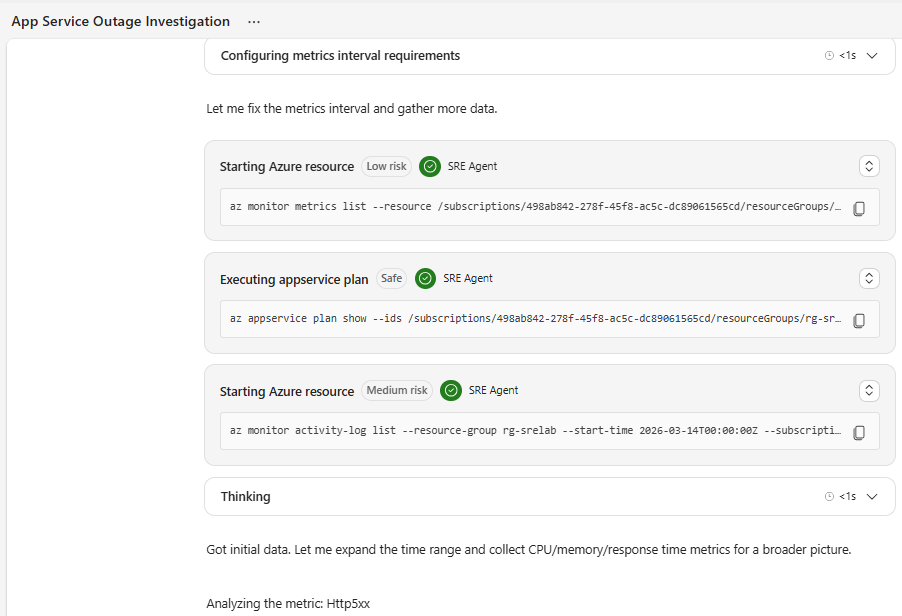Click the SRE Agent checkmark on Low risk card

coord(429,166)
